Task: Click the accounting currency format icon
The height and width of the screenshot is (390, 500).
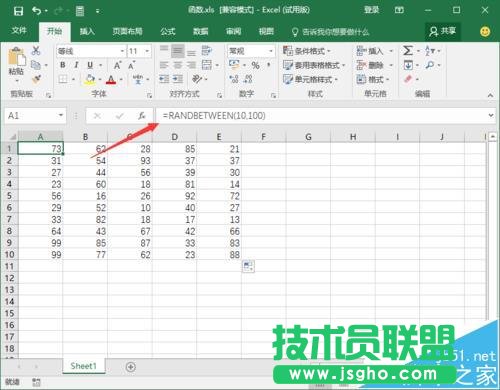Action: [x=234, y=64]
